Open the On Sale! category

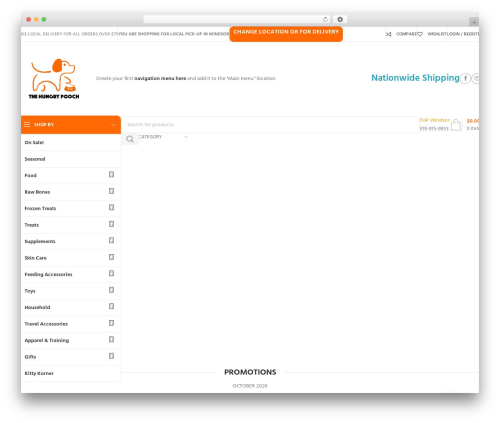(71, 142)
